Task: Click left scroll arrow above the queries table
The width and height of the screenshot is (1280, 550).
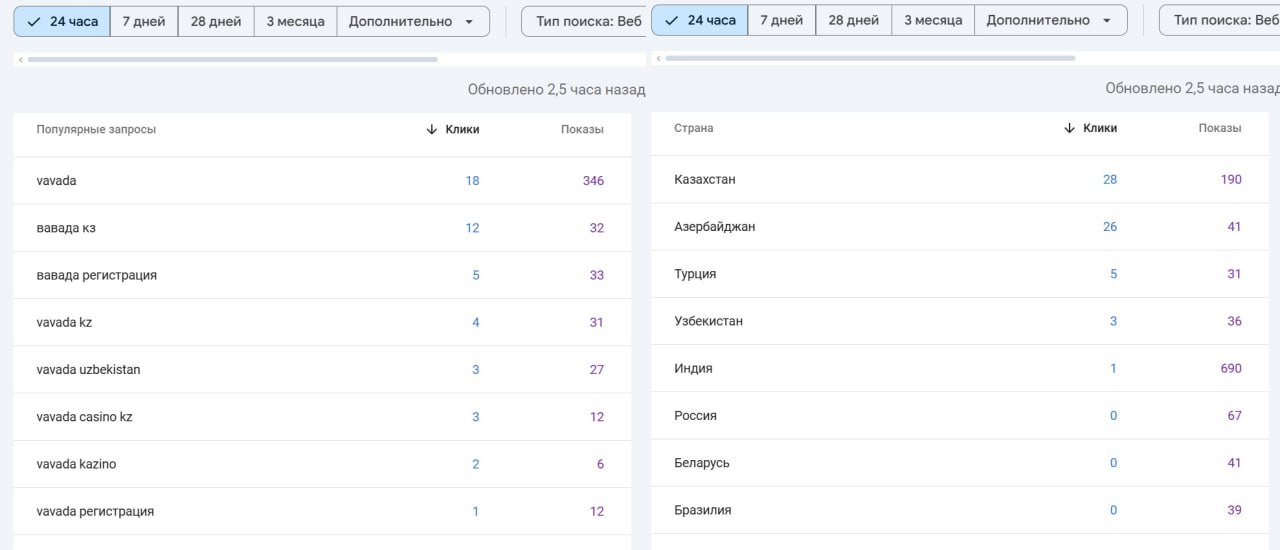Action: pos(21,60)
